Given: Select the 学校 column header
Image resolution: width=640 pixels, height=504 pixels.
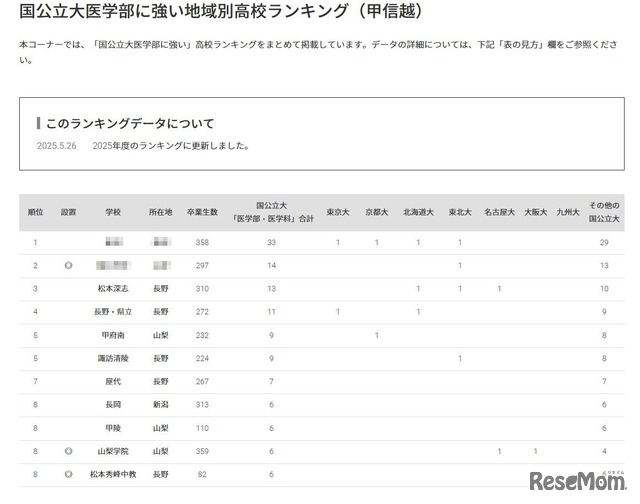Looking at the screenshot, I should point(113,212).
